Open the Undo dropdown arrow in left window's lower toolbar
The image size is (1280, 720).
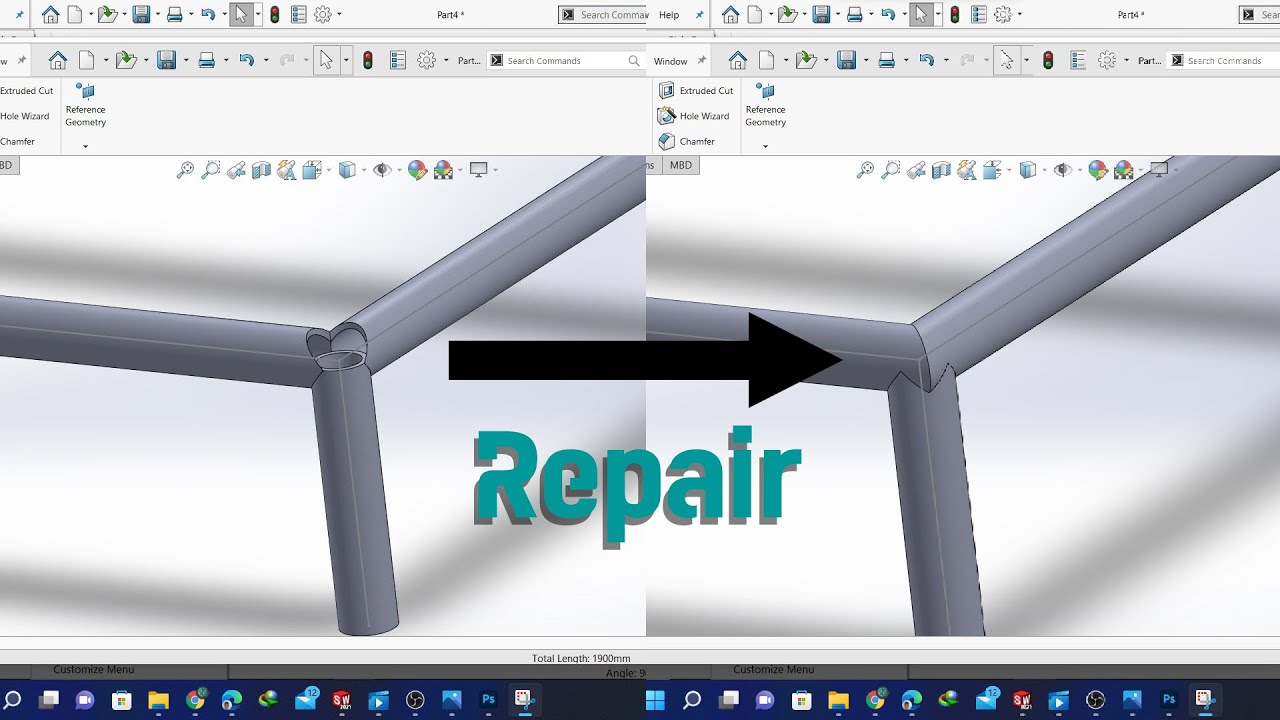[x=266, y=61]
